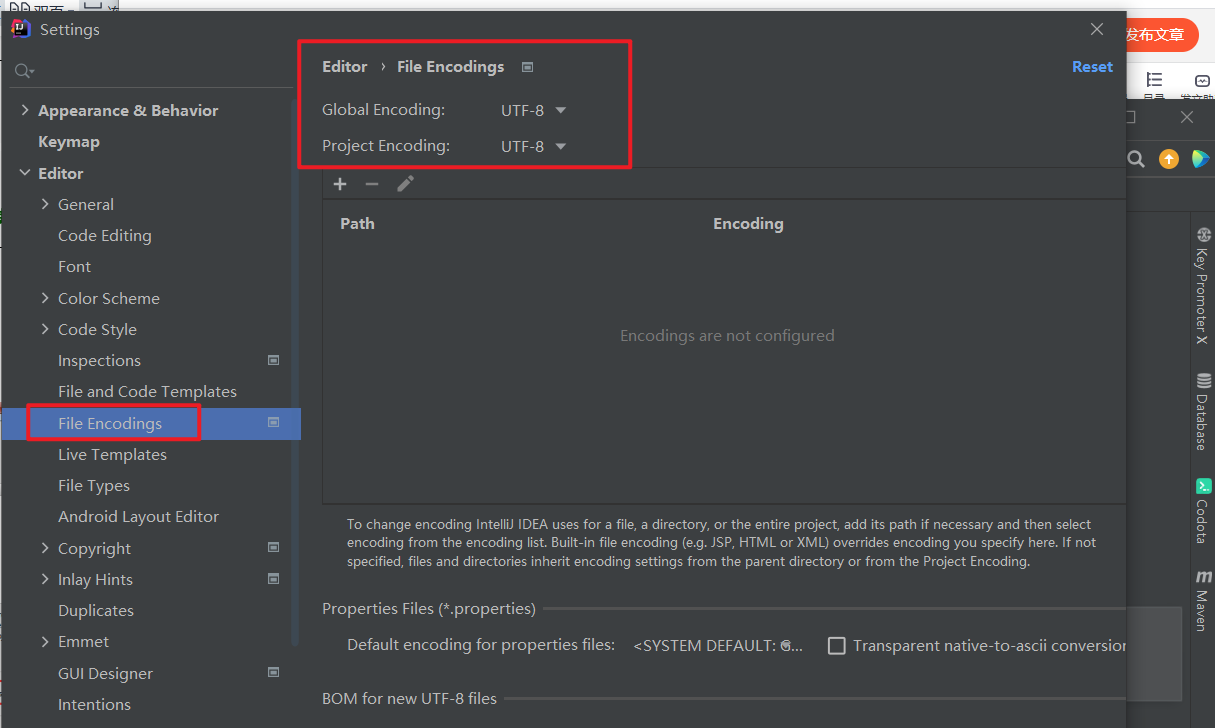
Task: Click the Path column header
Action: [357, 224]
